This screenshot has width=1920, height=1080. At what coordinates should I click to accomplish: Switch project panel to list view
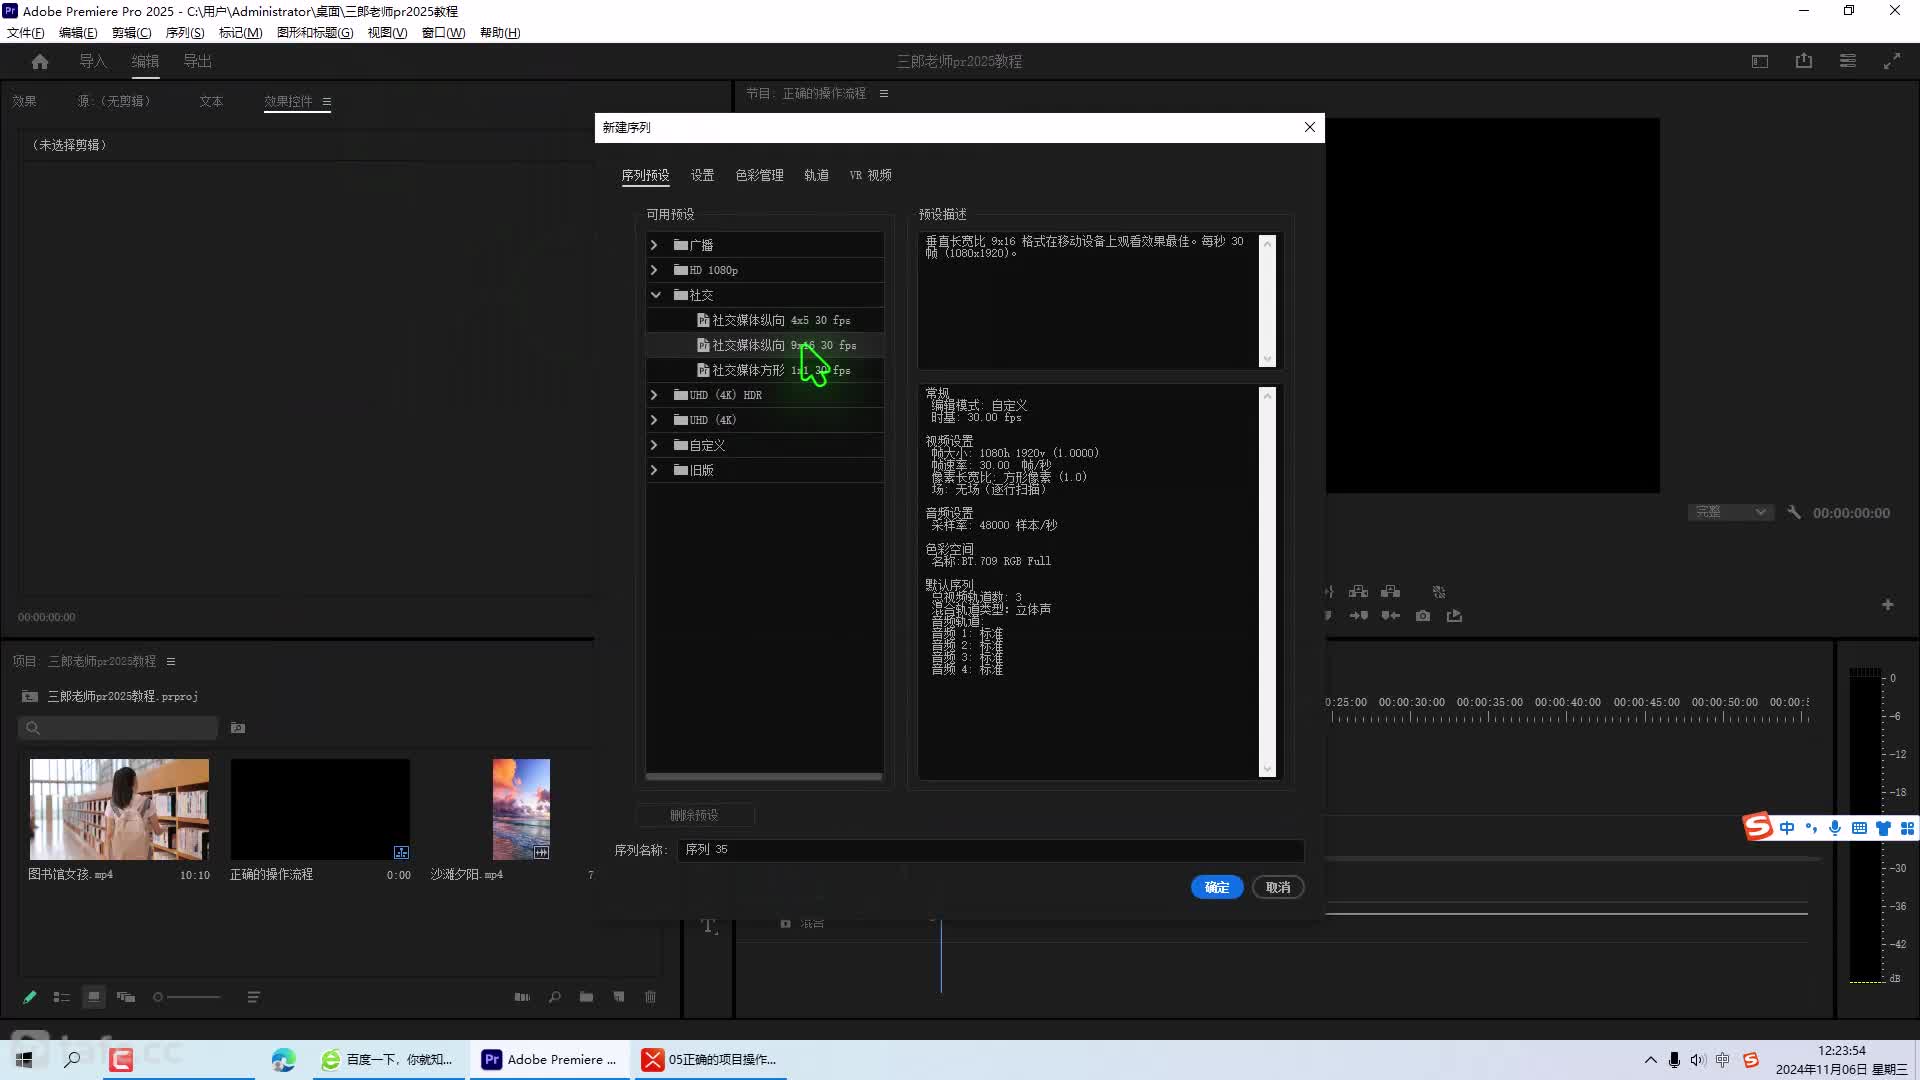point(62,997)
